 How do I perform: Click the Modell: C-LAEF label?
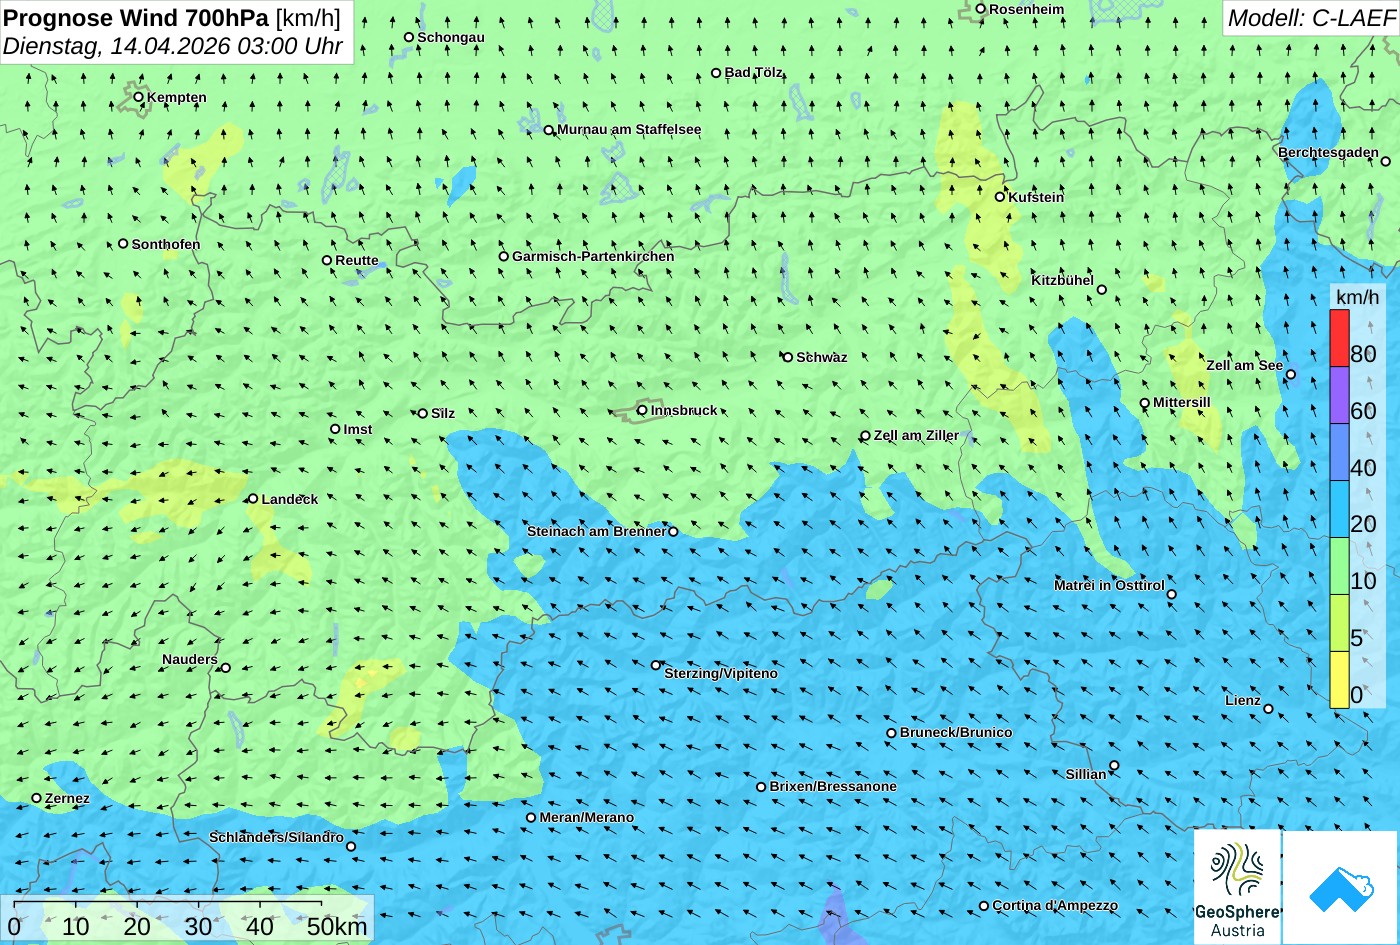(1310, 17)
